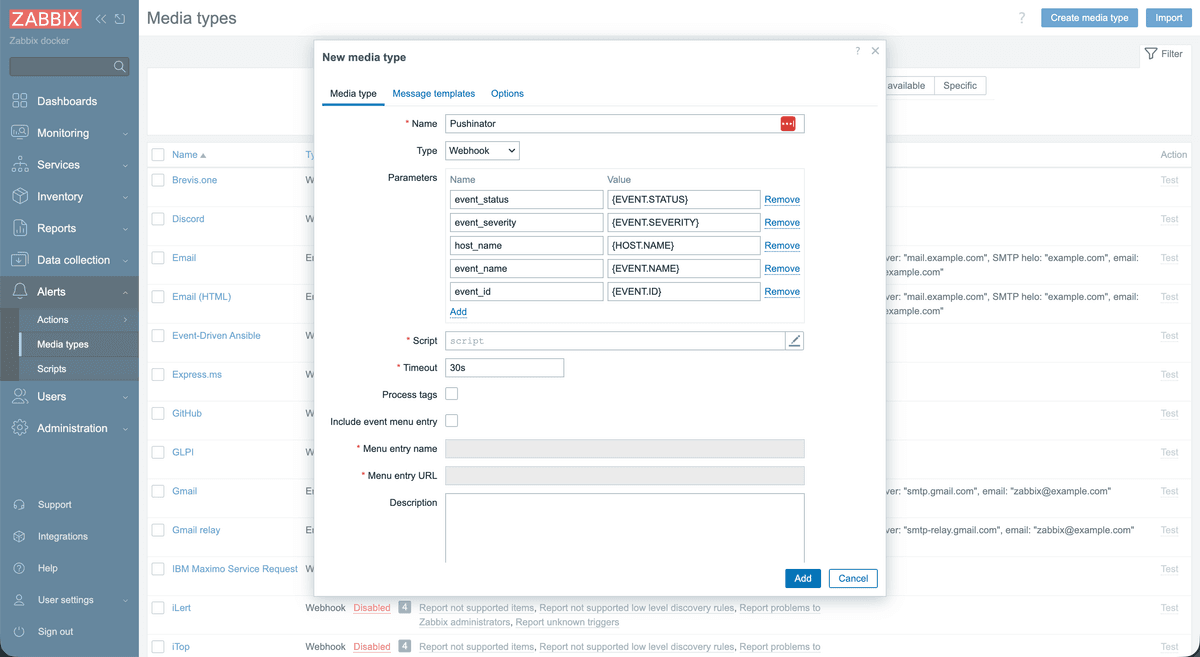Expand the Services menu chevron
Image resolution: width=1200 pixels, height=657 pixels.
125,165
